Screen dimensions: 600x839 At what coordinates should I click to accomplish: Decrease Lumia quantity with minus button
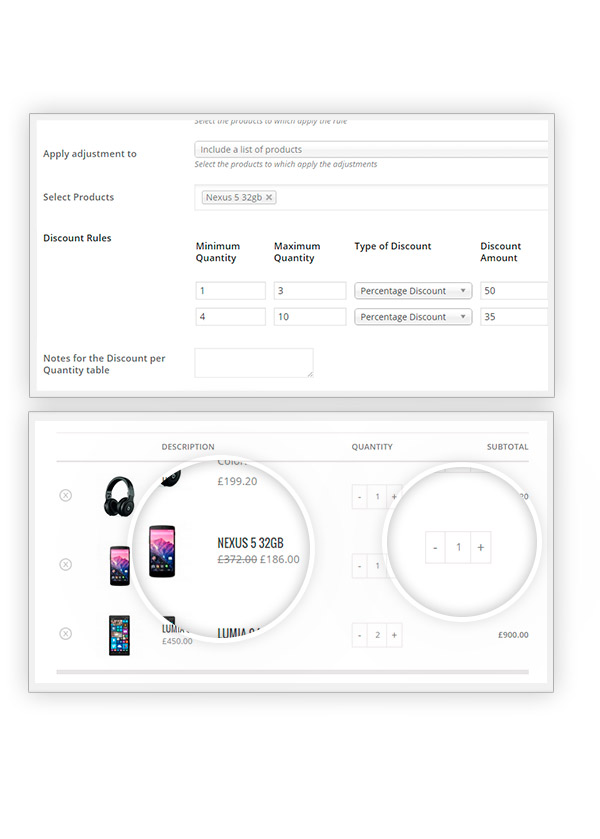360,635
